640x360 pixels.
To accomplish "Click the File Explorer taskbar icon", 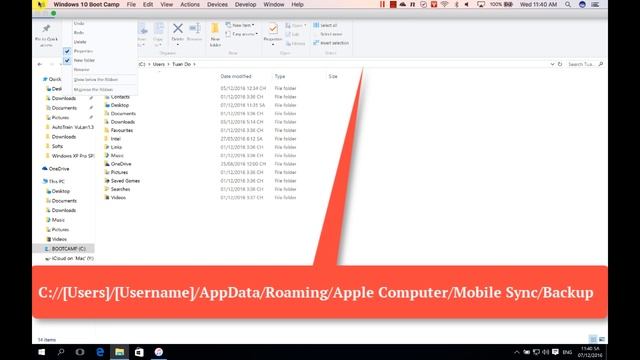I will coord(119,352).
